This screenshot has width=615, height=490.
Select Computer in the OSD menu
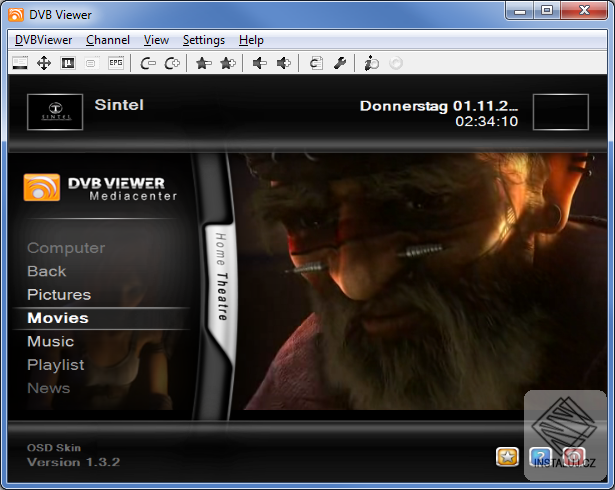[66, 248]
